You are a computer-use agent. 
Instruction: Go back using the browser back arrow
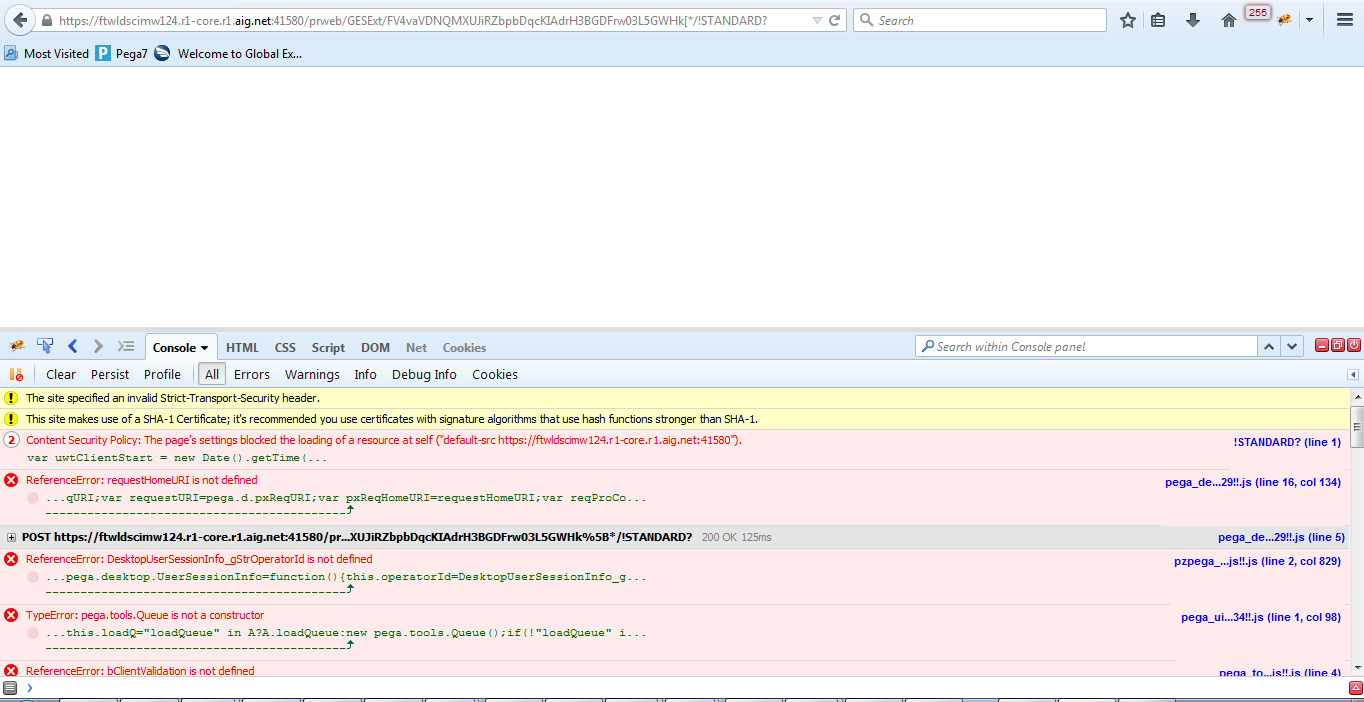(x=19, y=20)
